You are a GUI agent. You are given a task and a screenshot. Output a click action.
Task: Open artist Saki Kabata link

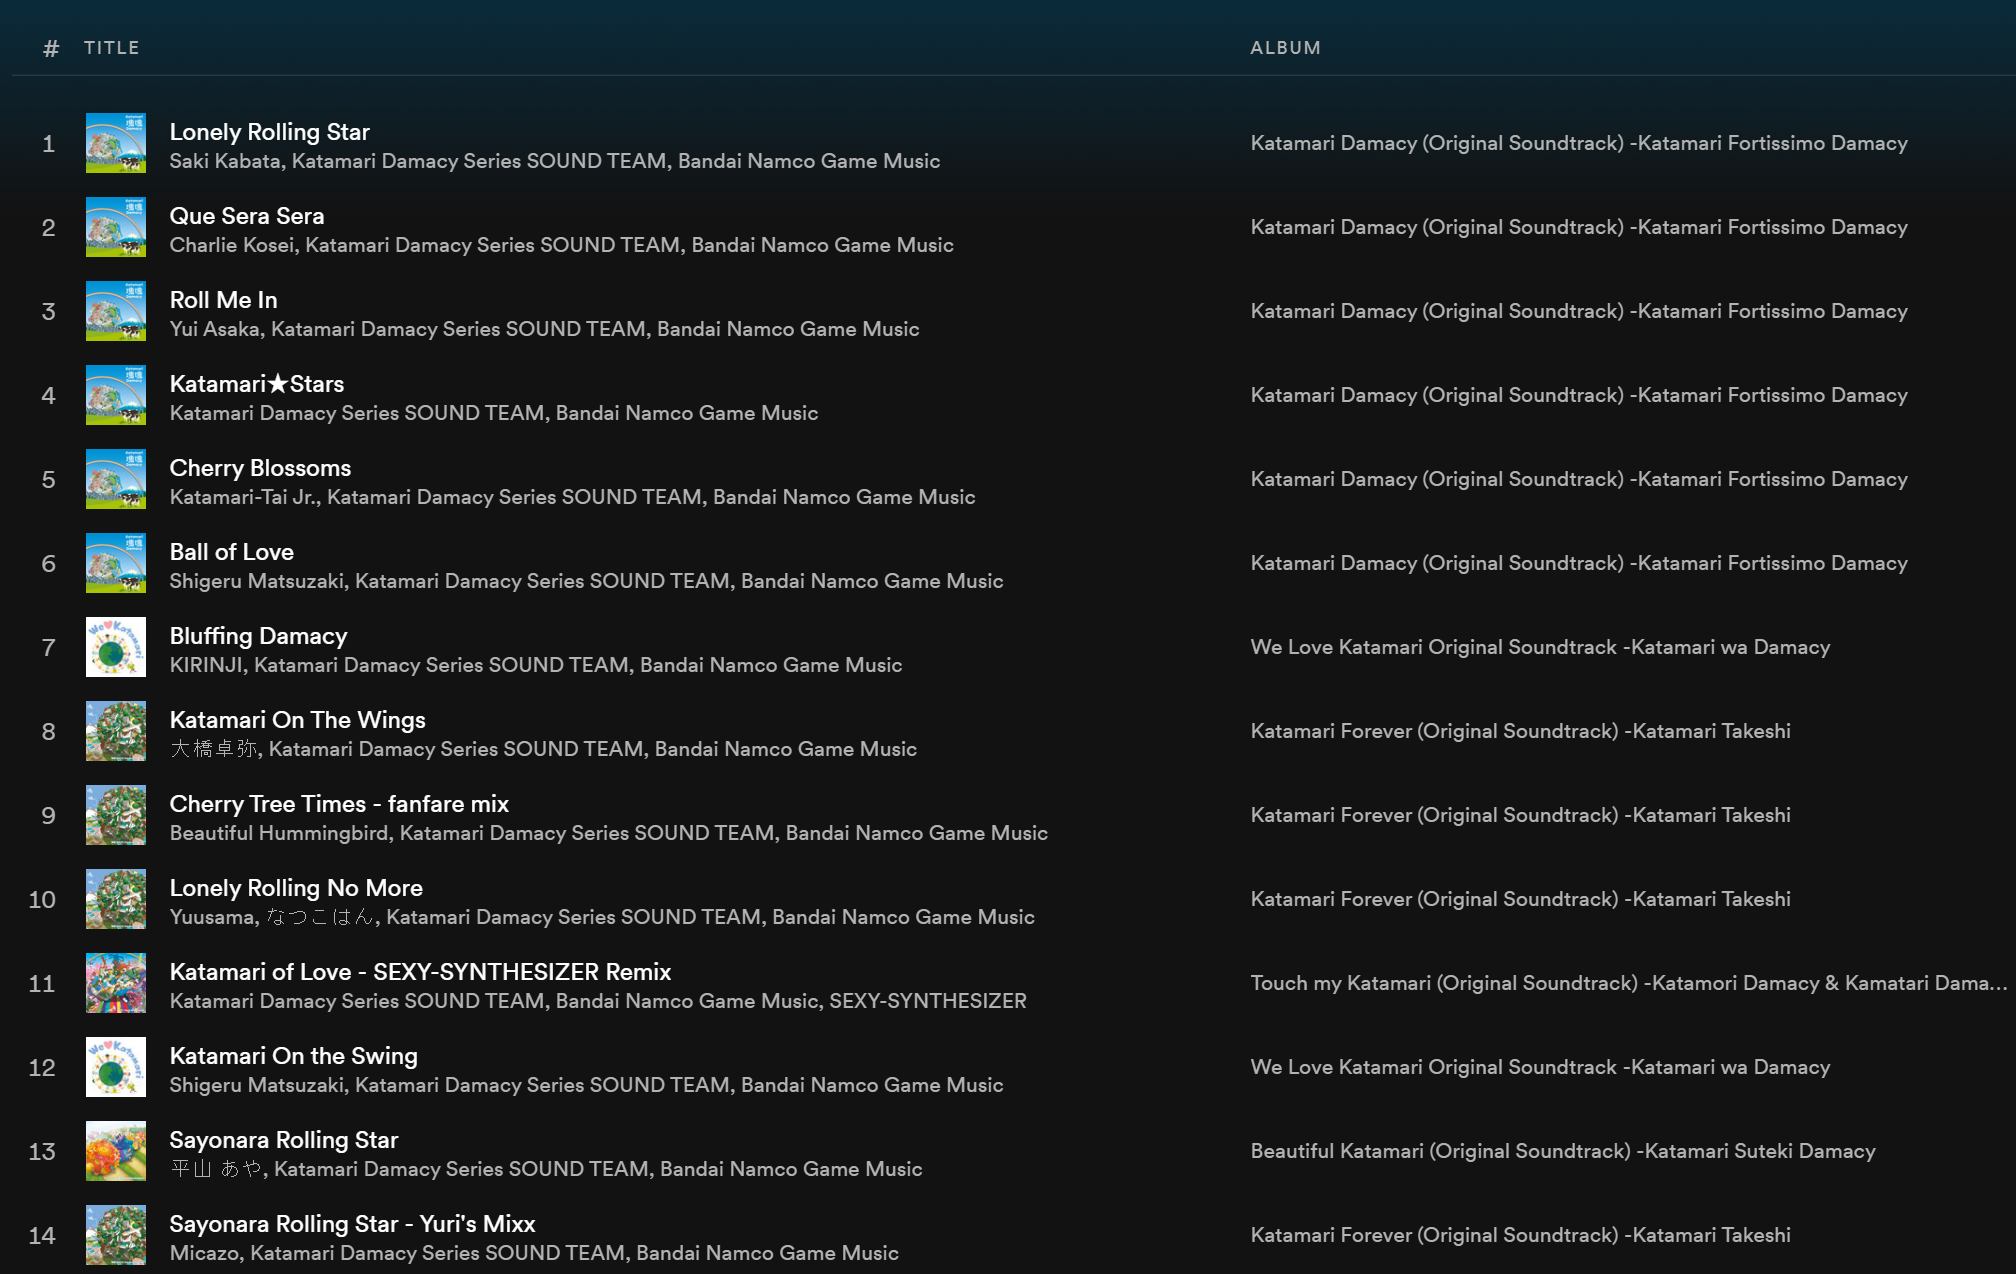click(x=225, y=161)
